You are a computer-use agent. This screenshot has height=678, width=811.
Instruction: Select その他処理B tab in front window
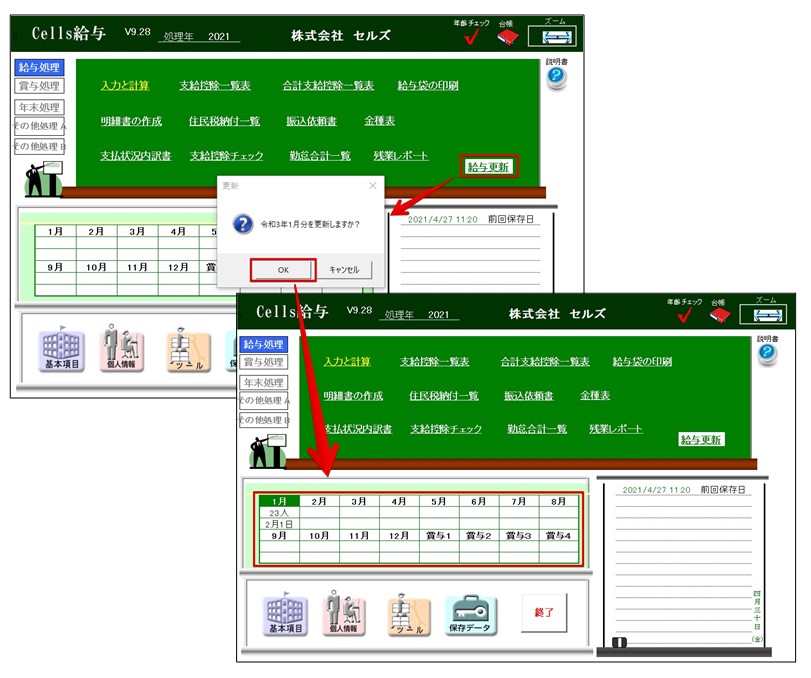coord(264,420)
